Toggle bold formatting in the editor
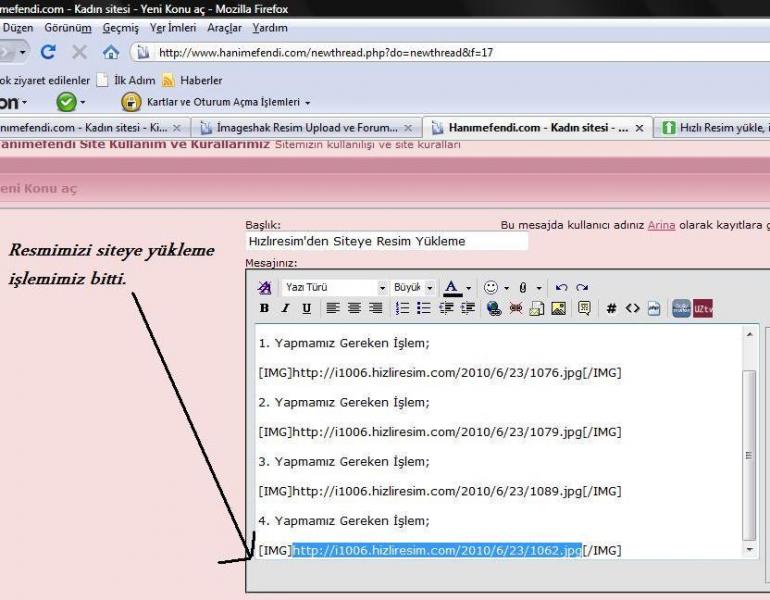Image resolution: width=770 pixels, height=600 pixels. coord(264,309)
